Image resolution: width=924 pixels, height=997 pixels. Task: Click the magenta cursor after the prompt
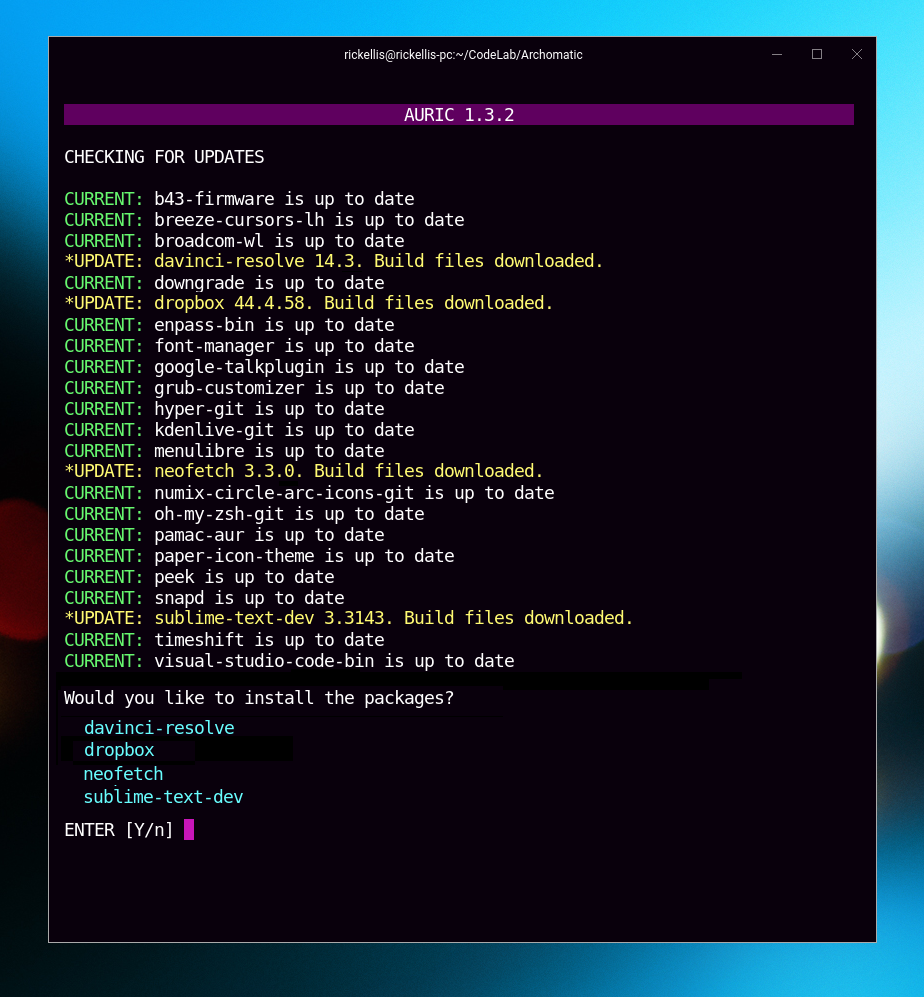[x=189, y=829]
